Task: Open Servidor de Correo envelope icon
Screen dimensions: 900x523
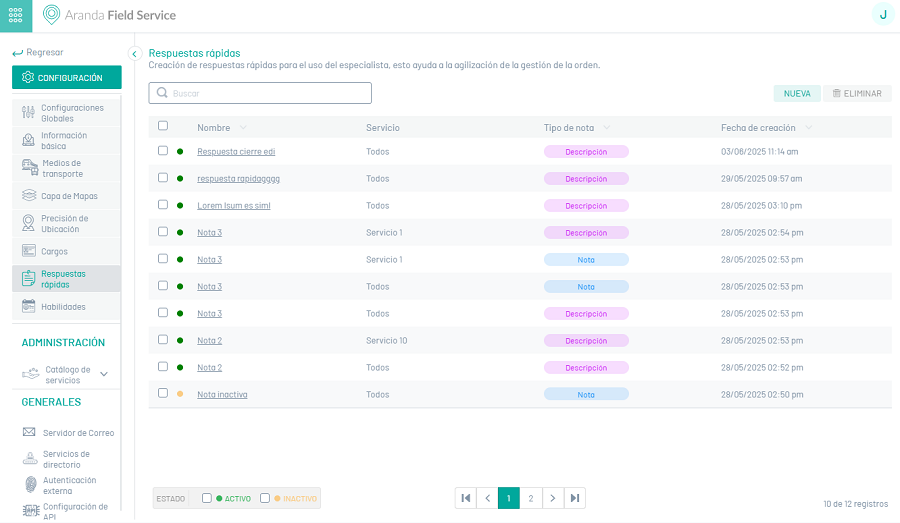Action: click(x=29, y=433)
